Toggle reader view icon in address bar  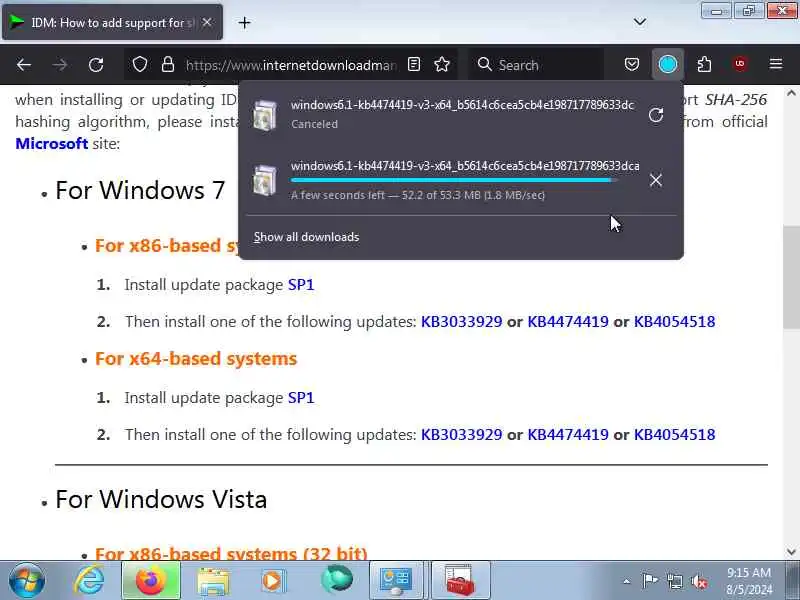414,65
